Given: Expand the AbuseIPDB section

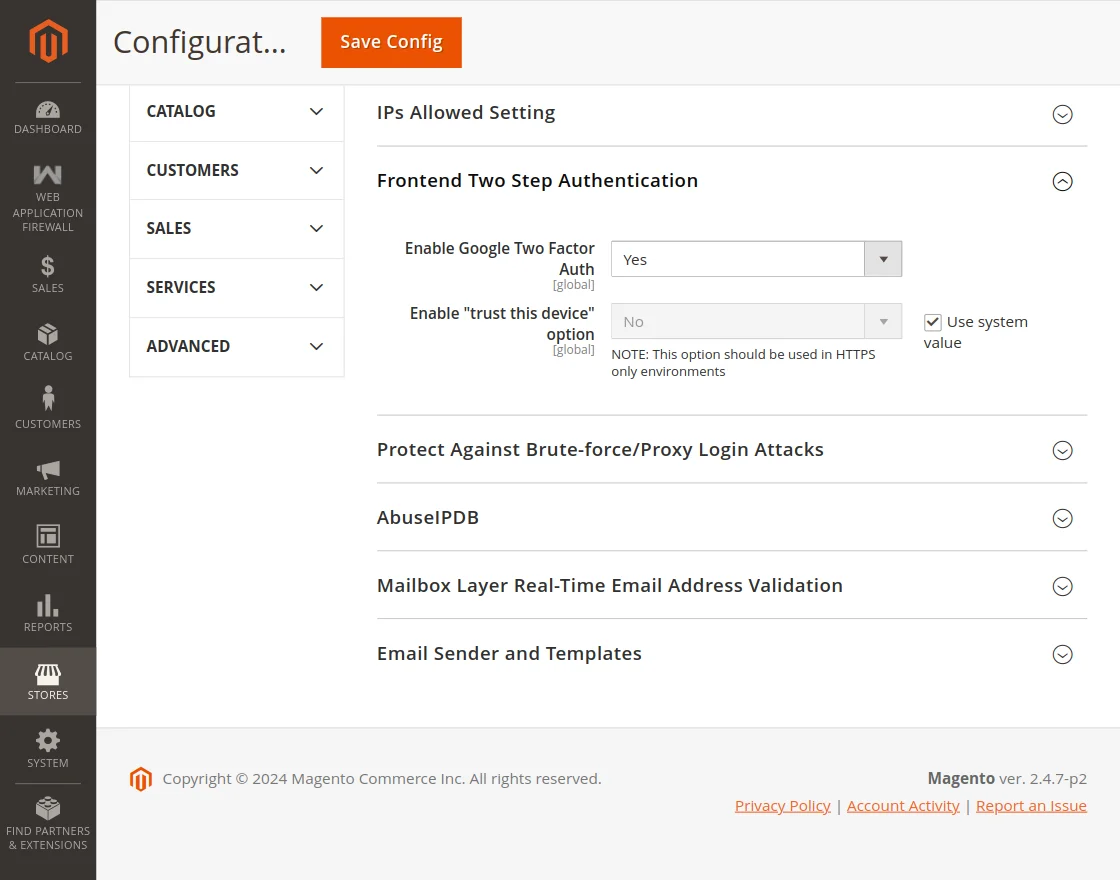Looking at the screenshot, I should (x=1062, y=518).
